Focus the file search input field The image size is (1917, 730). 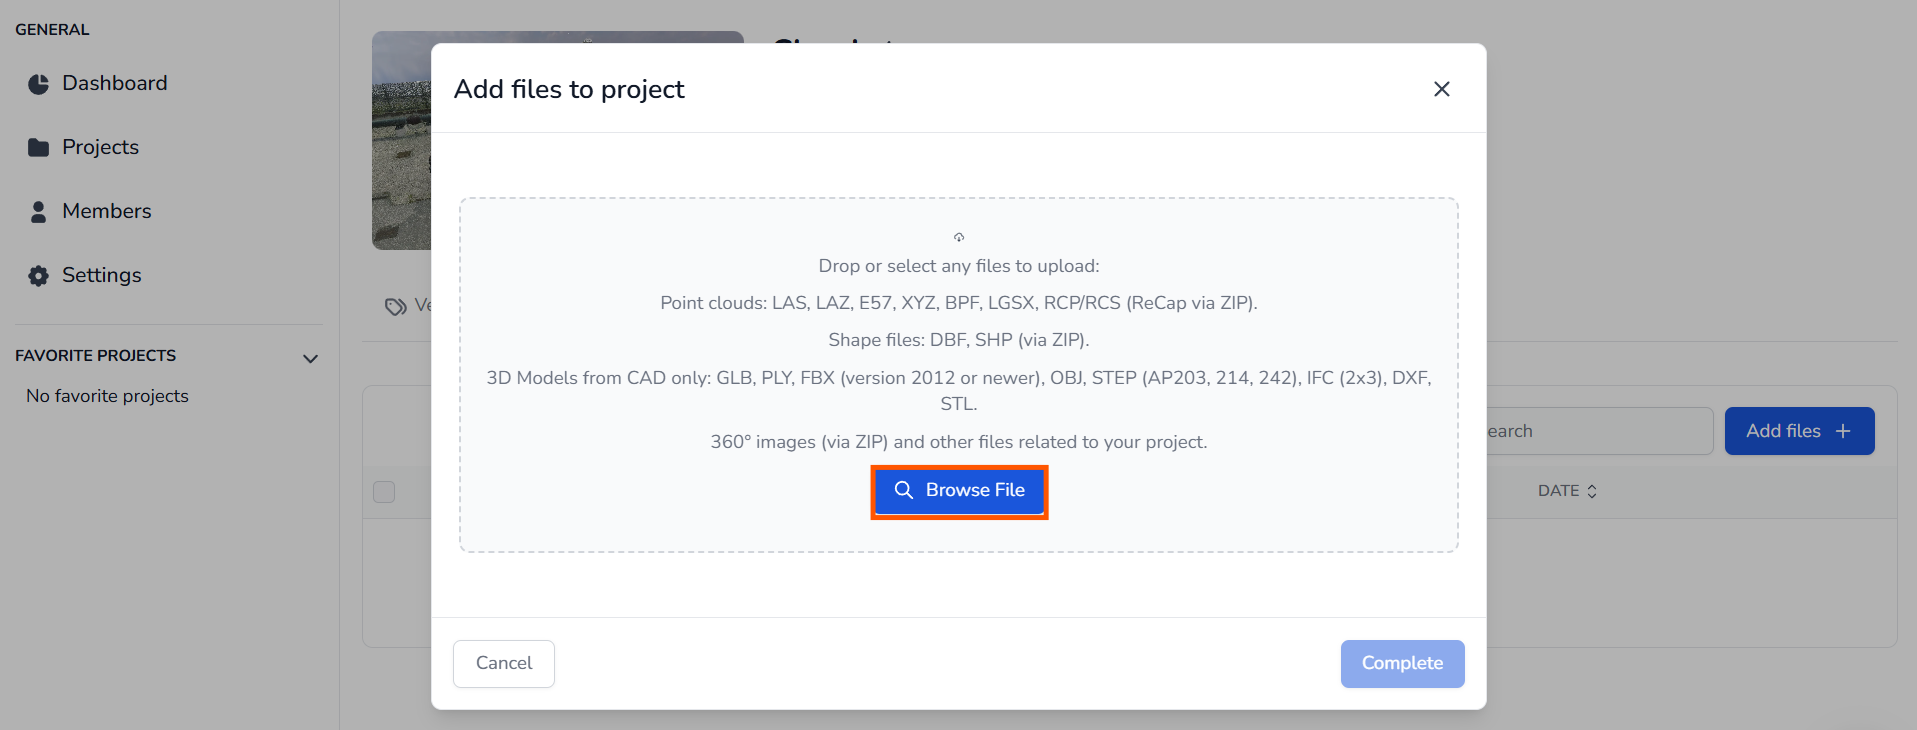tap(1596, 431)
